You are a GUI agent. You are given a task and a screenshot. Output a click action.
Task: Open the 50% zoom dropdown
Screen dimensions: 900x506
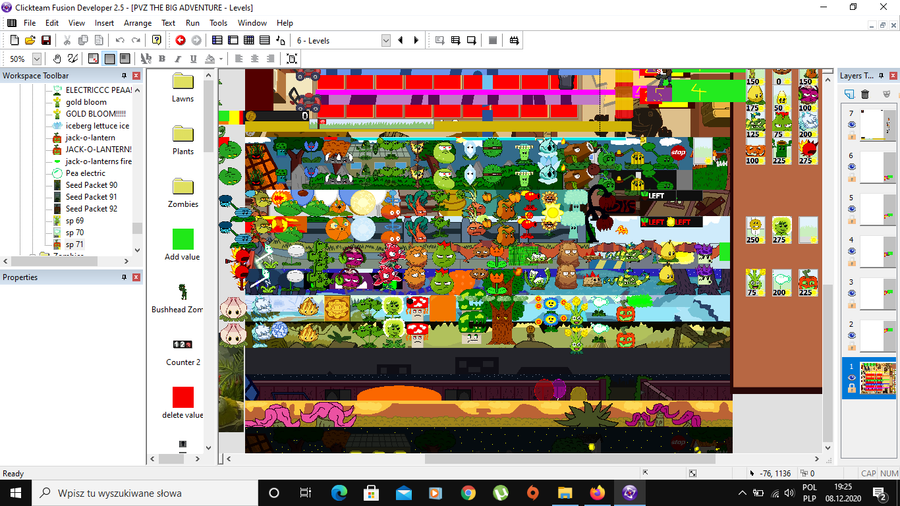(37, 59)
